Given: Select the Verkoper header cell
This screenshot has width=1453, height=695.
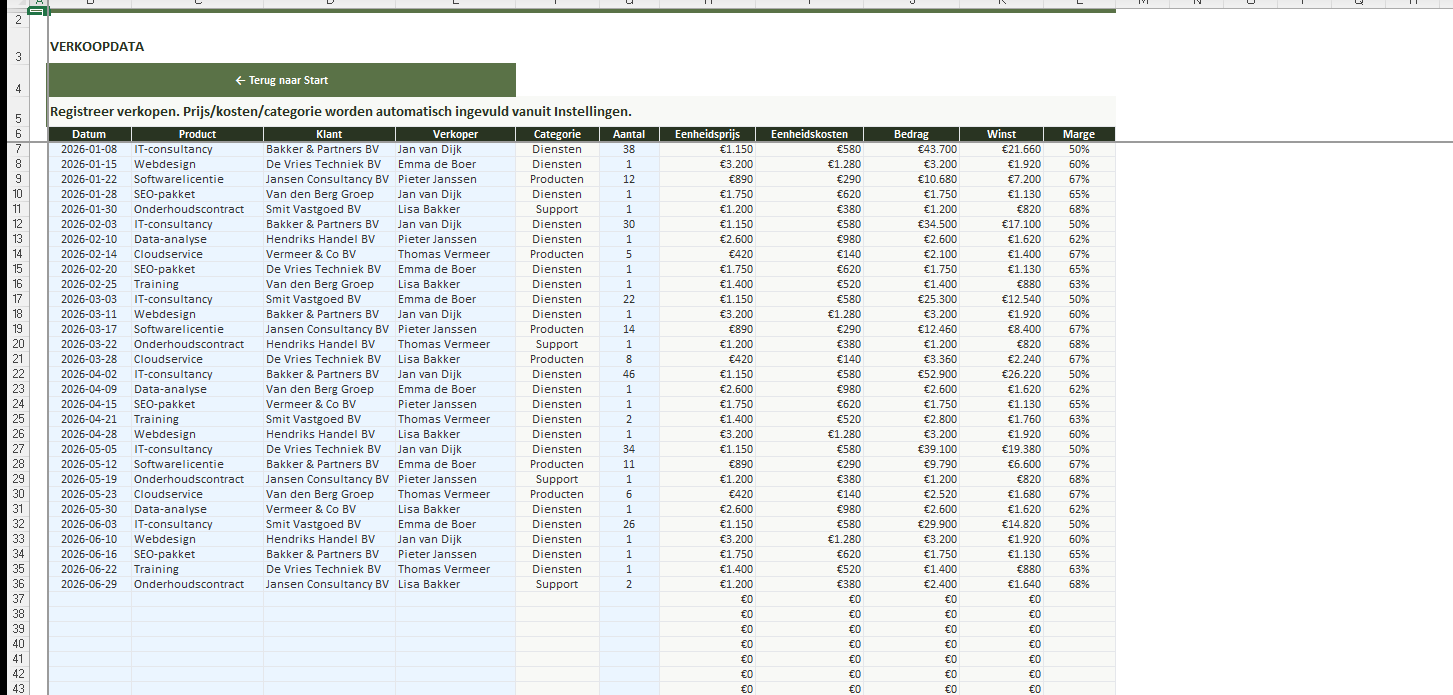Looking at the screenshot, I should [455, 134].
